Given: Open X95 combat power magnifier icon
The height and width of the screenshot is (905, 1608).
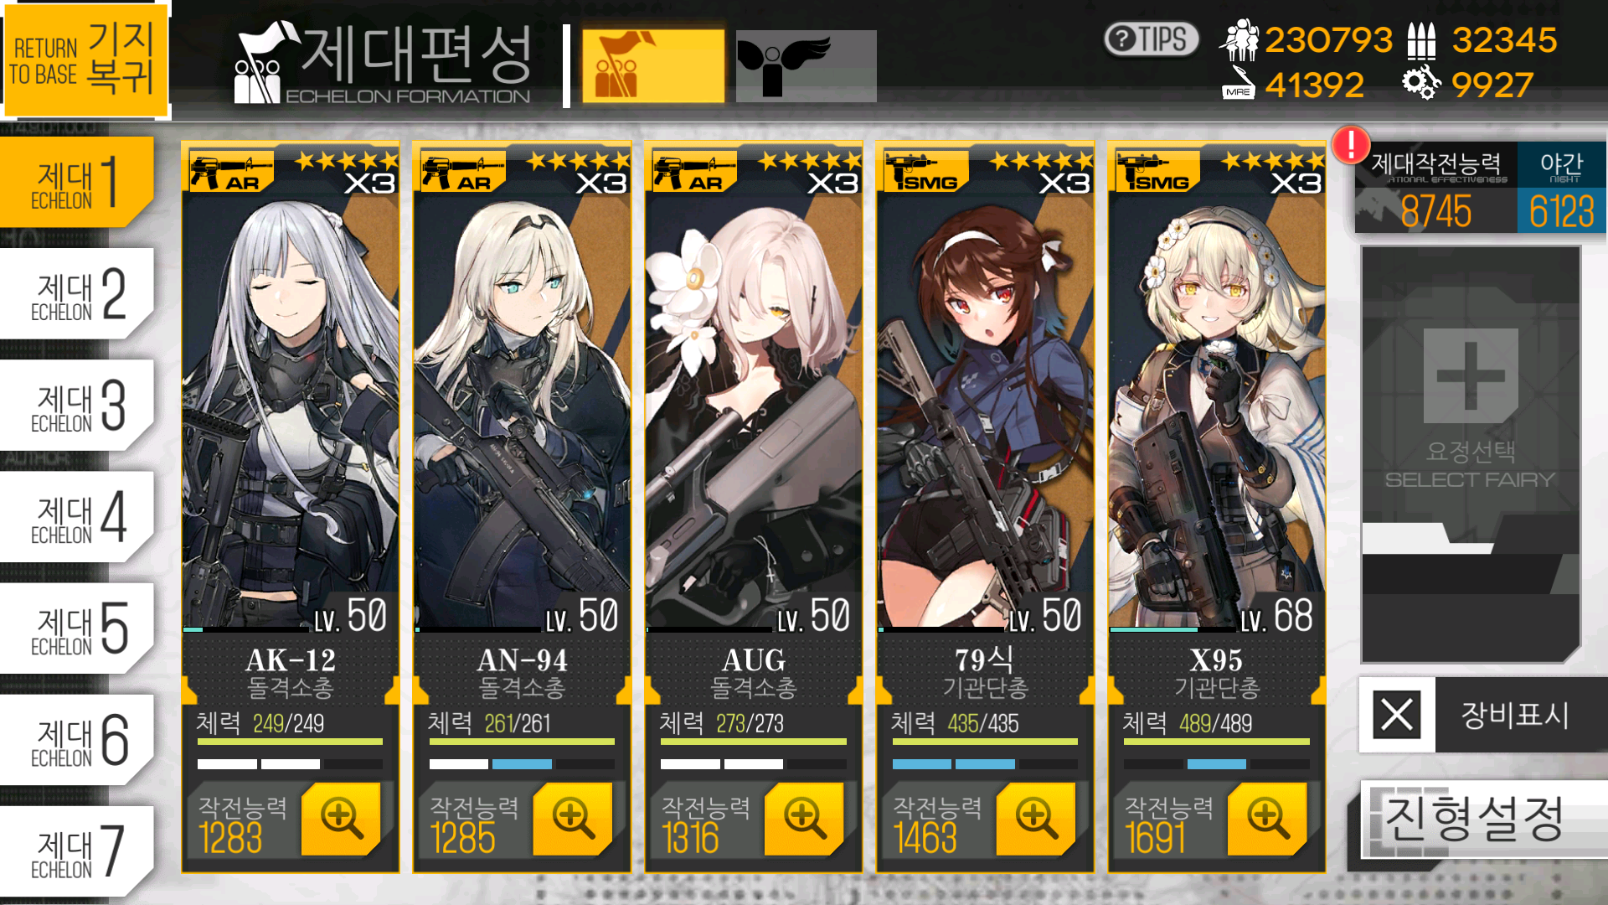Looking at the screenshot, I should (x=1268, y=819).
